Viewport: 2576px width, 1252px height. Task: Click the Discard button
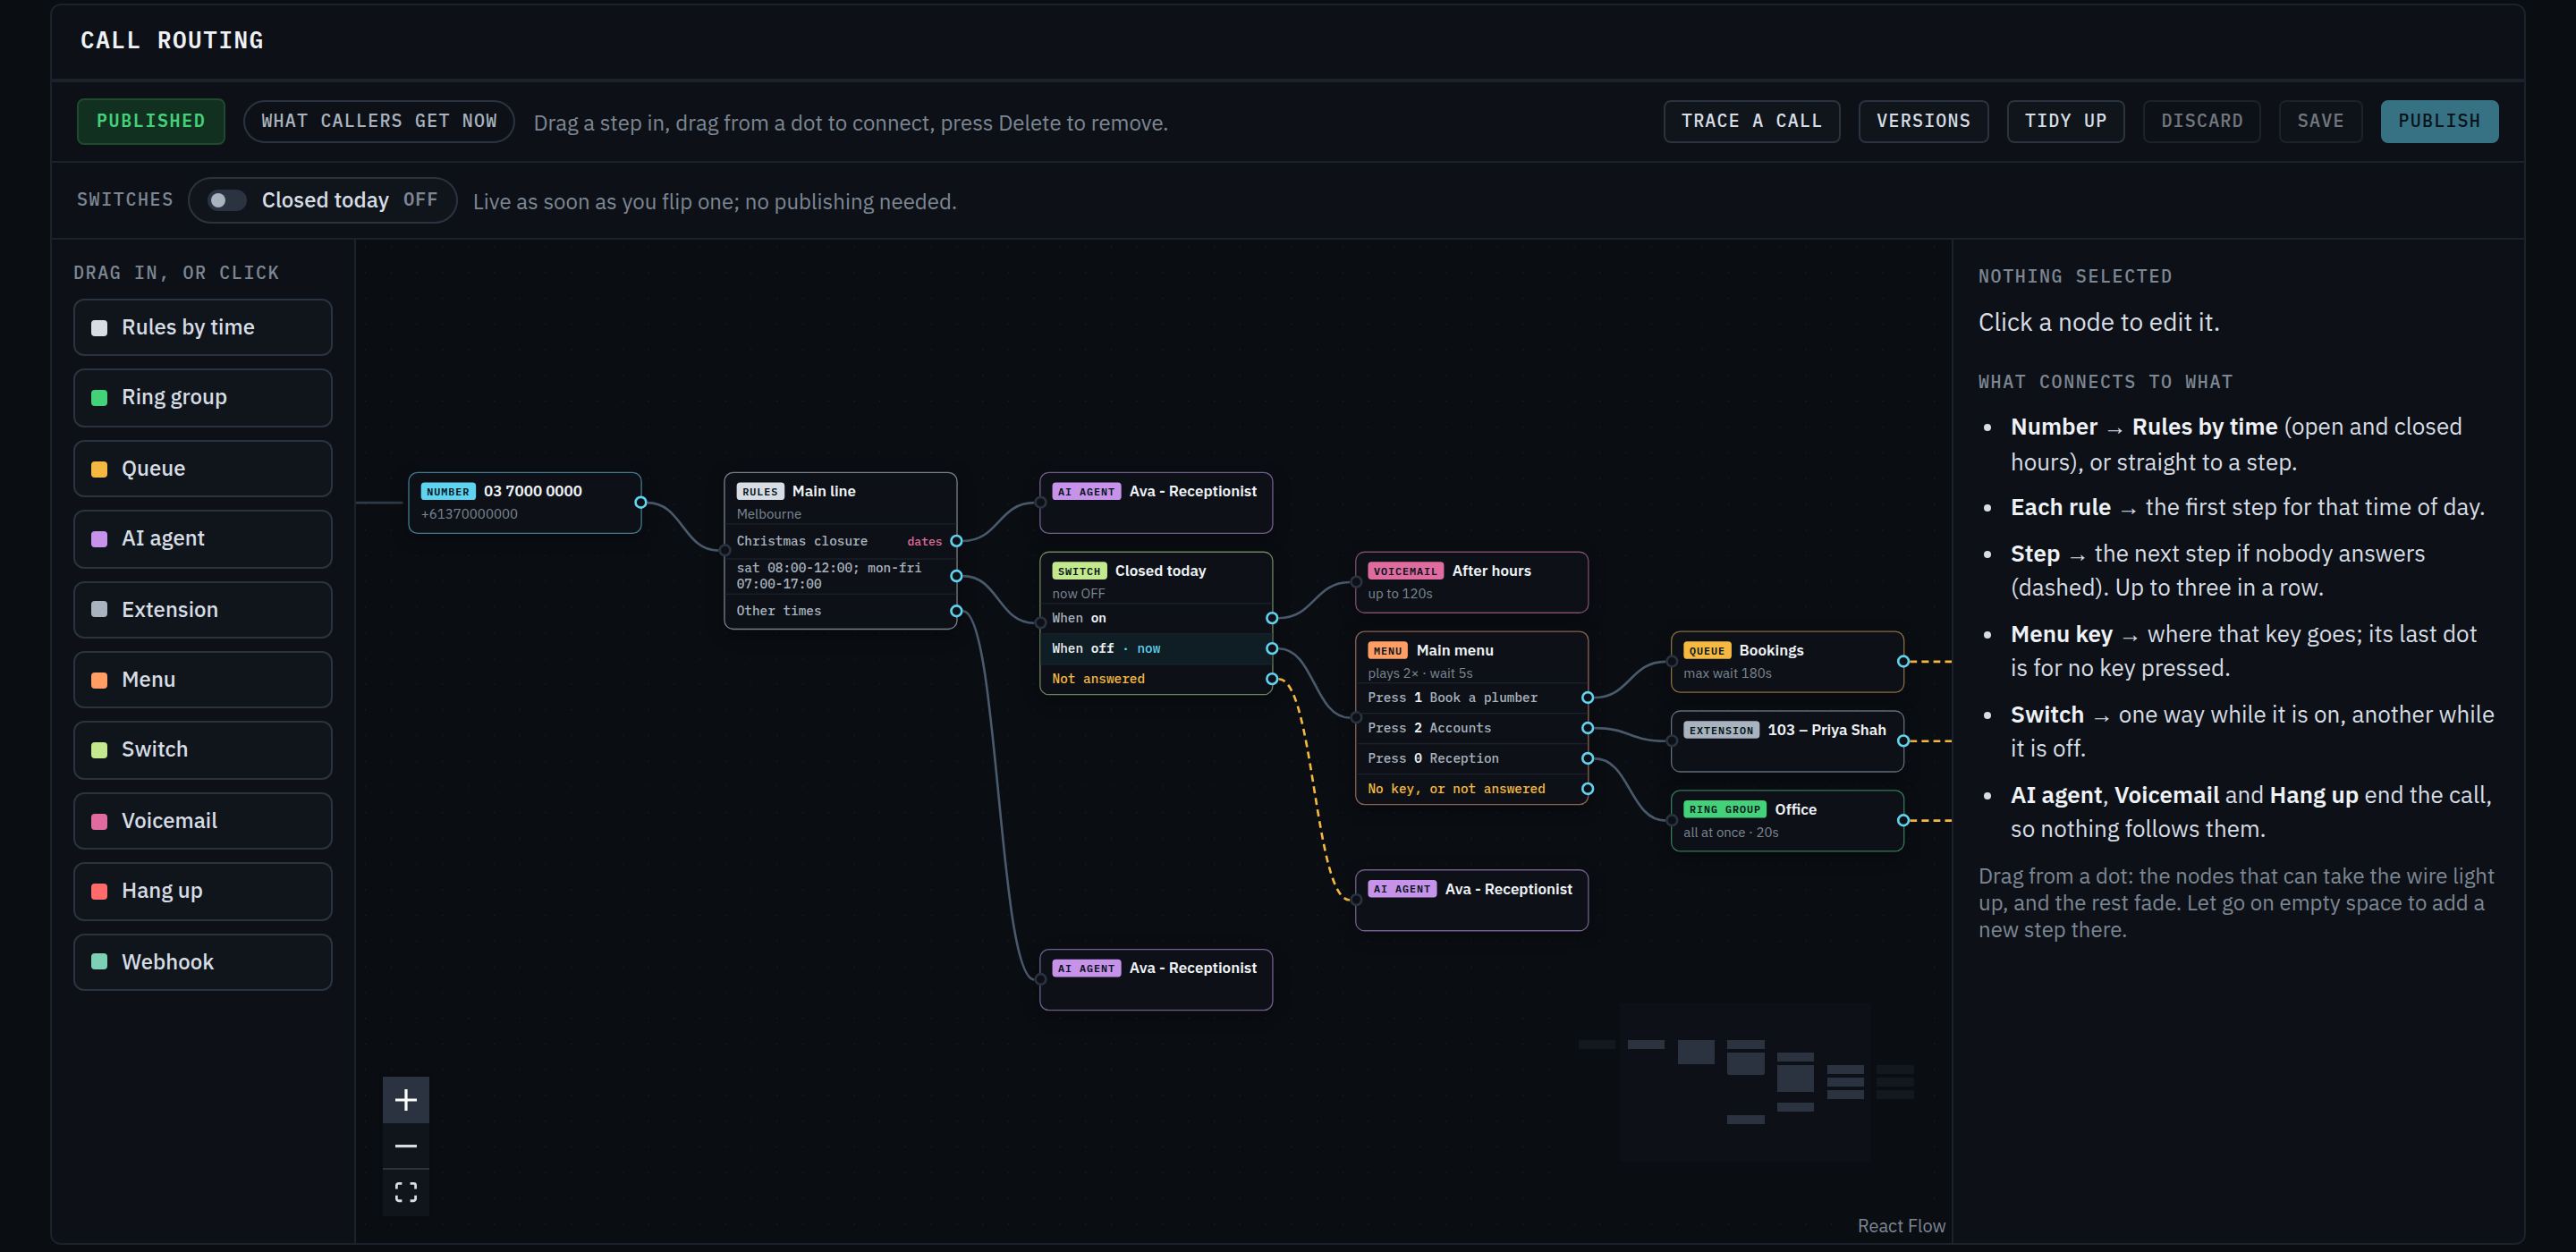click(2201, 121)
